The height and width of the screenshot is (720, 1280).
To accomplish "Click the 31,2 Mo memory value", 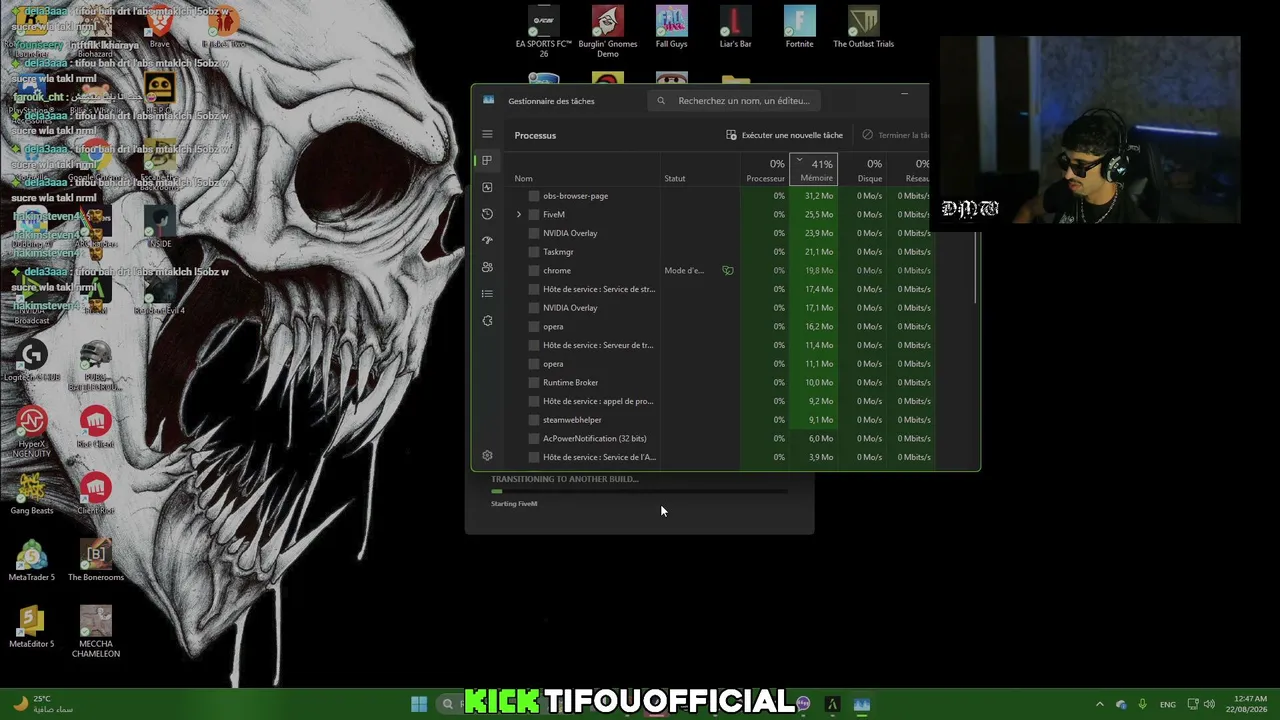I will (819, 196).
